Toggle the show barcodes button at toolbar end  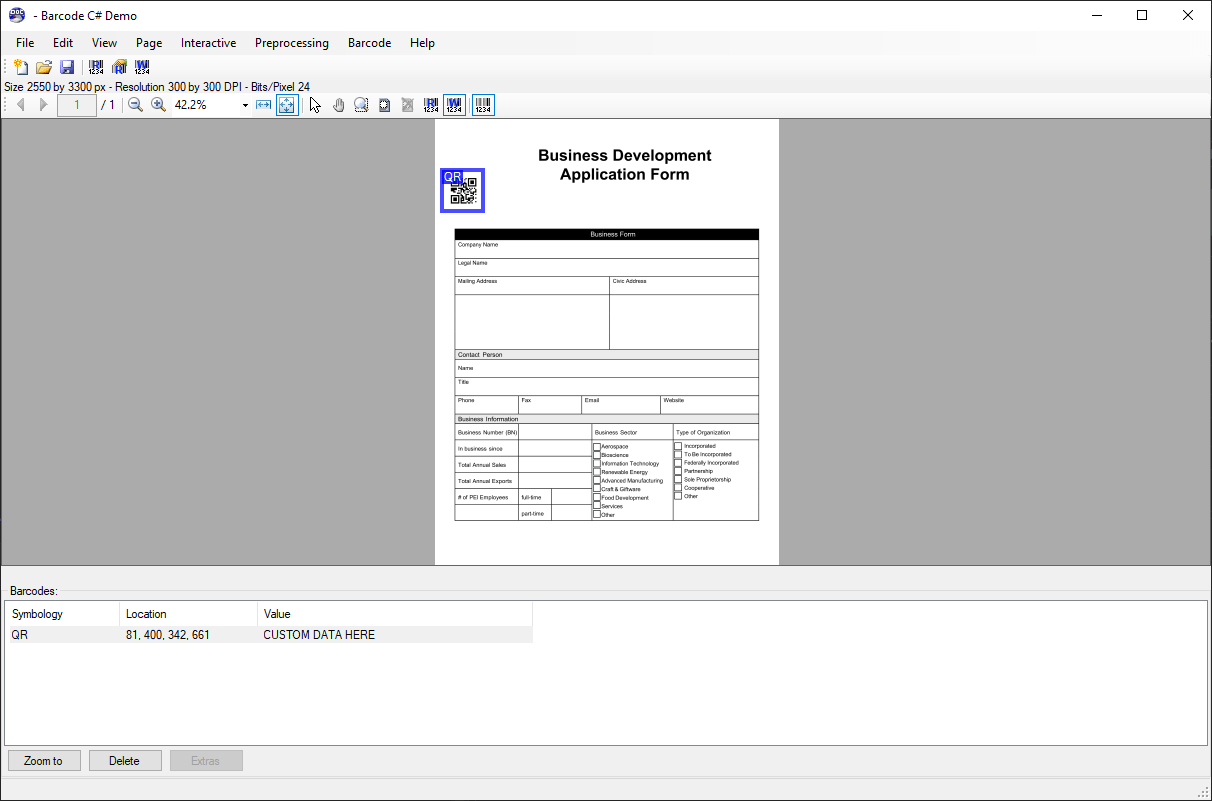coord(483,105)
